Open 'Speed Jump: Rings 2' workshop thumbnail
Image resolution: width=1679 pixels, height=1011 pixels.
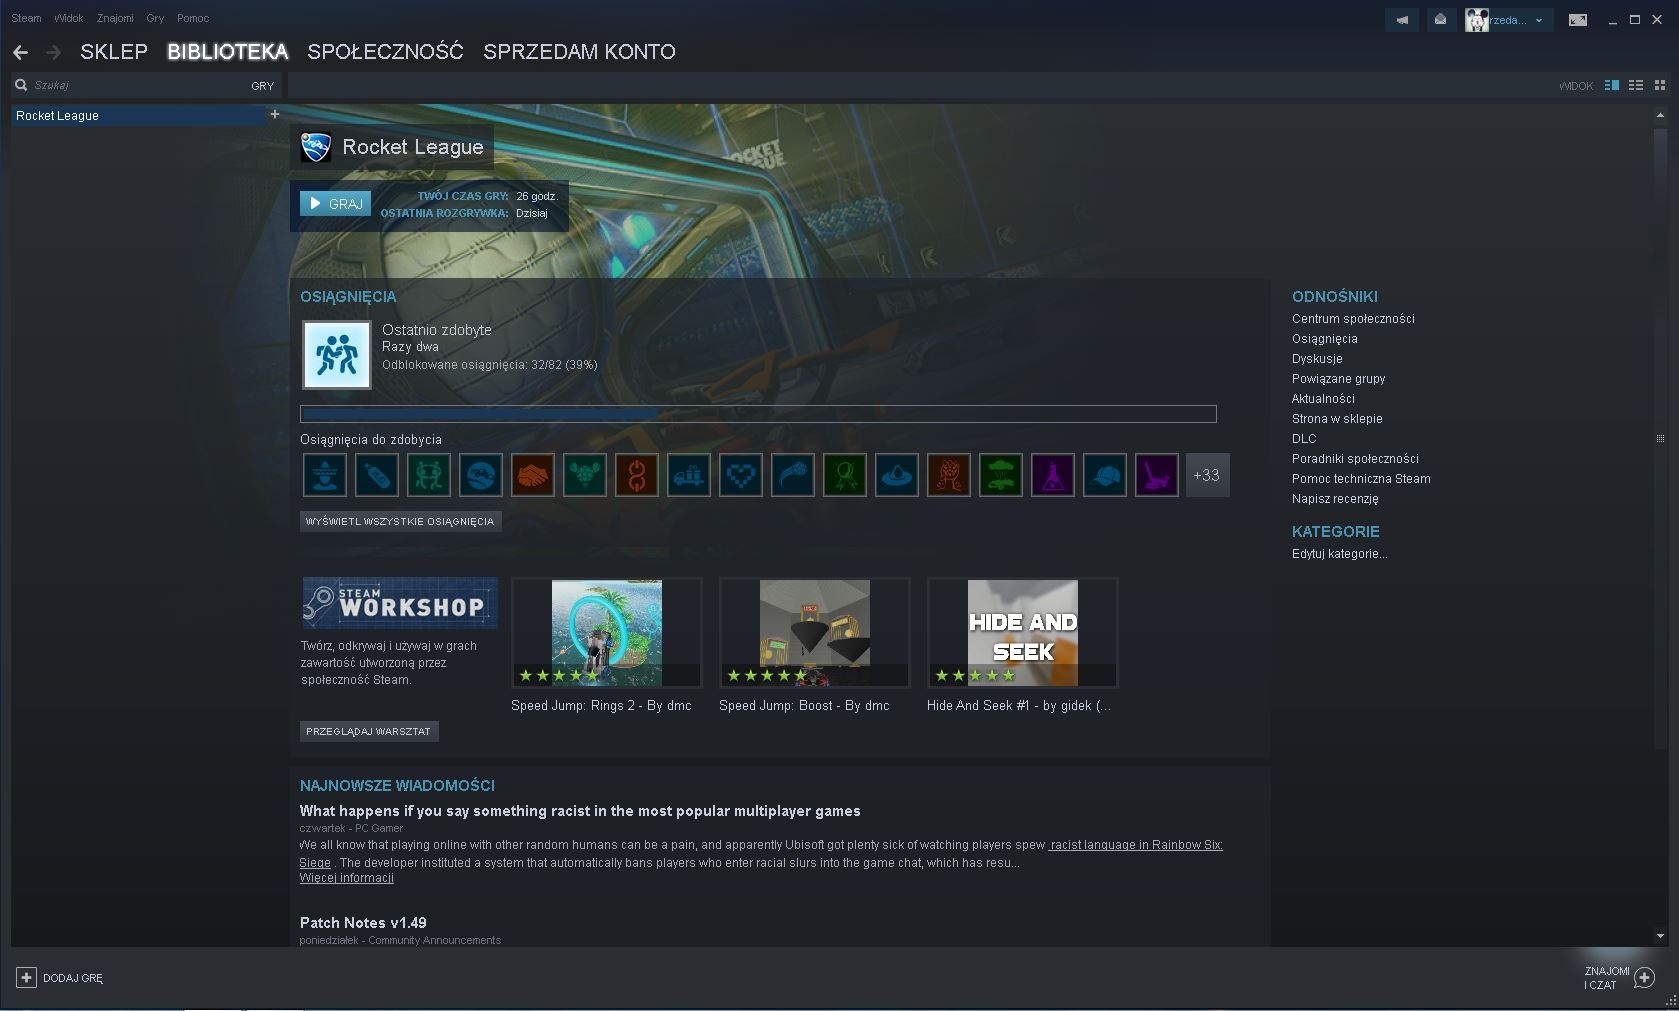tap(607, 633)
